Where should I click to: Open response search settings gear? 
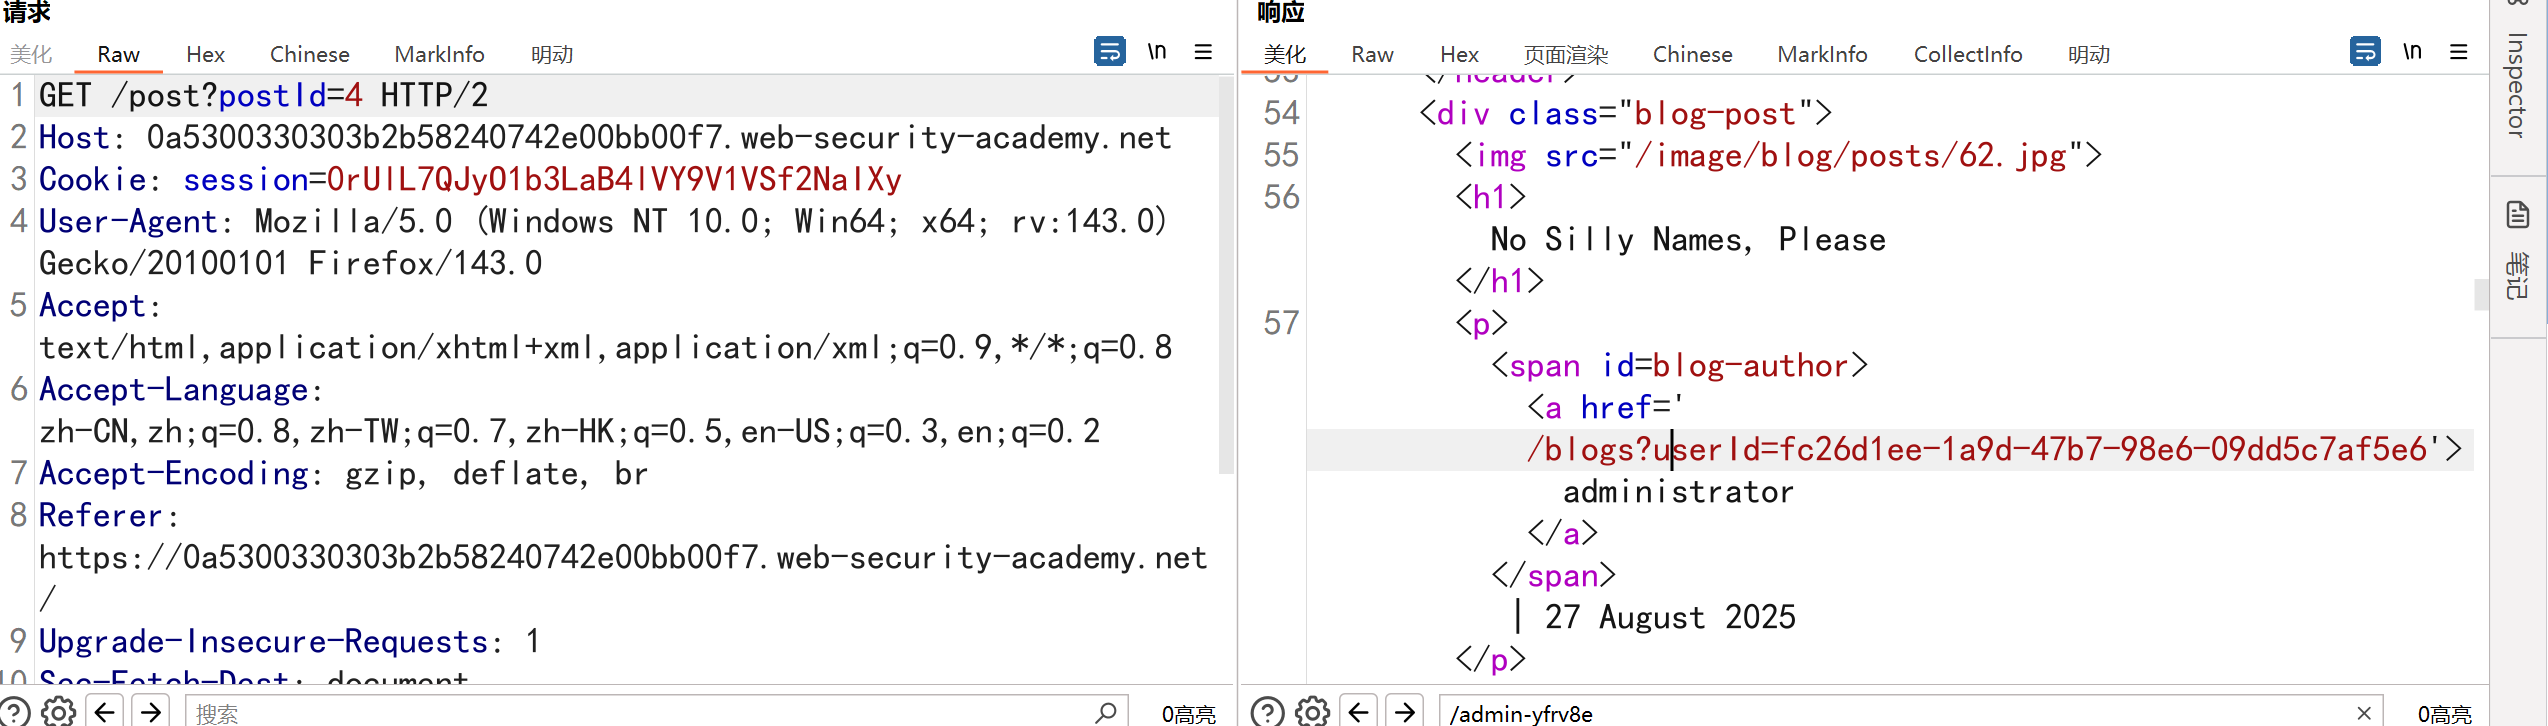(x=1312, y=711)
